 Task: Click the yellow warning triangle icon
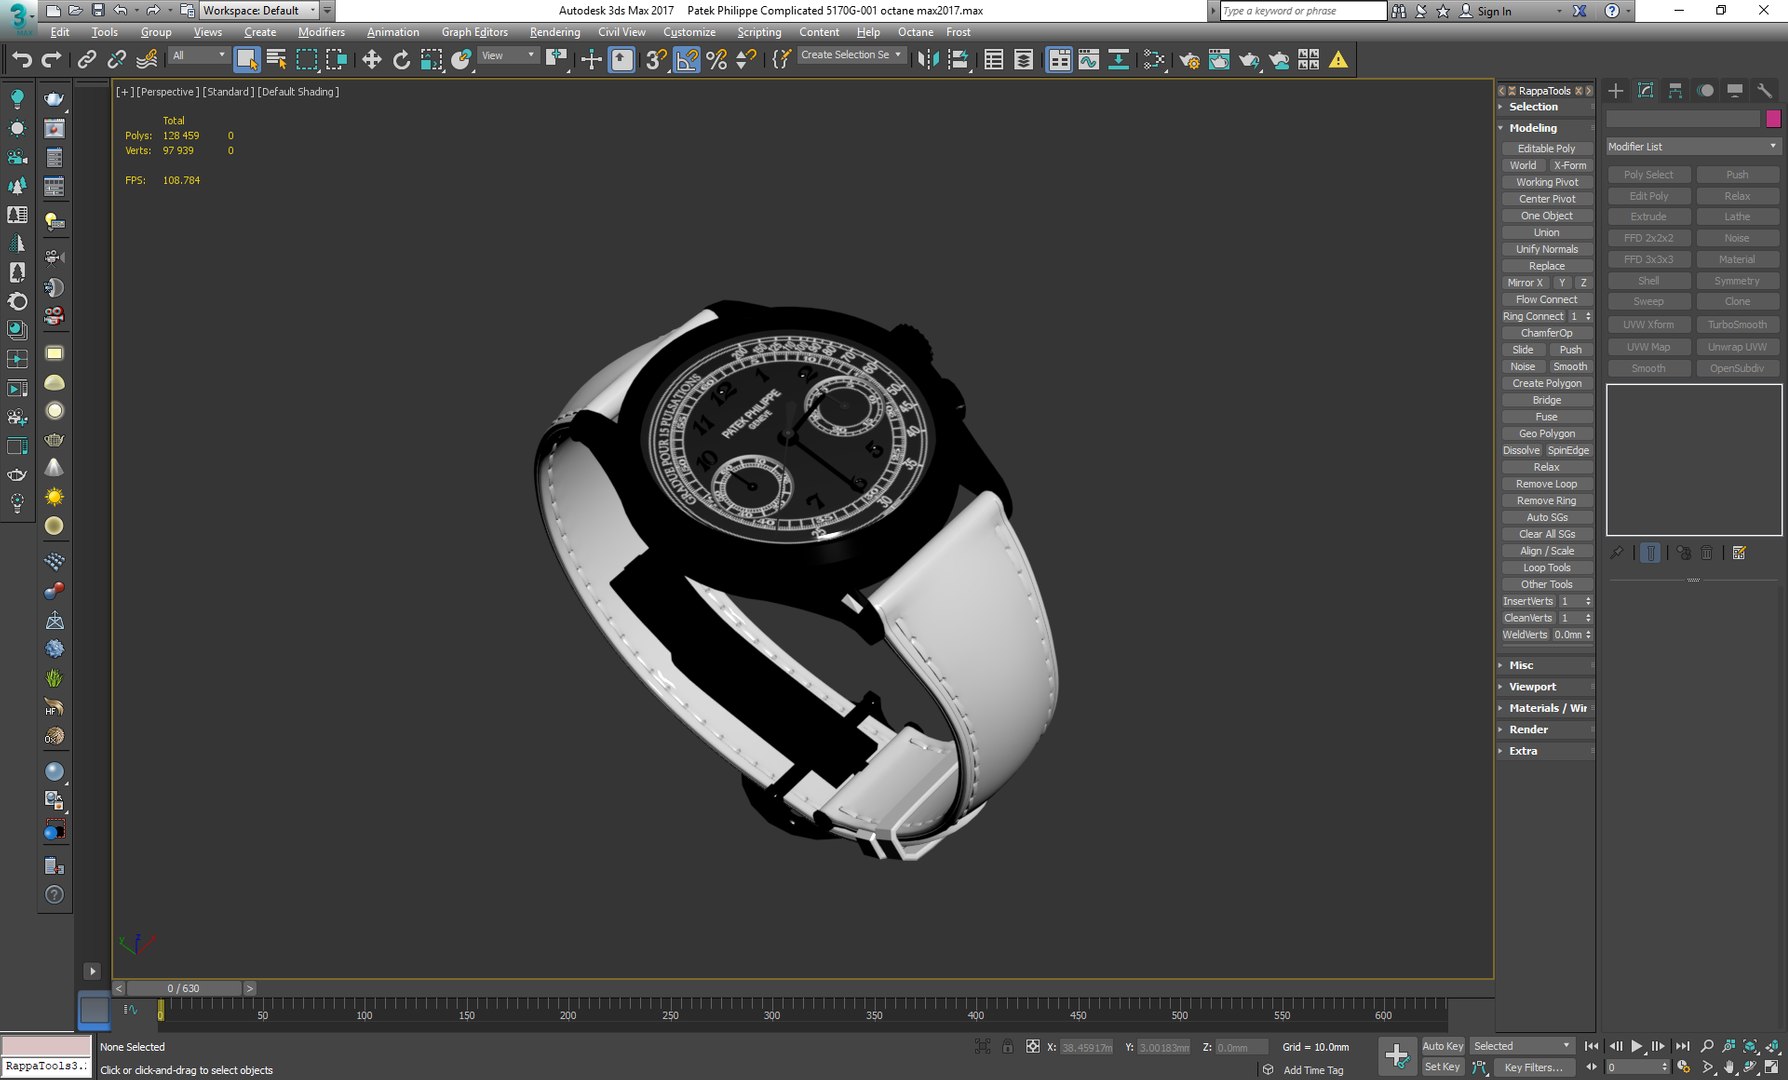1338,60
